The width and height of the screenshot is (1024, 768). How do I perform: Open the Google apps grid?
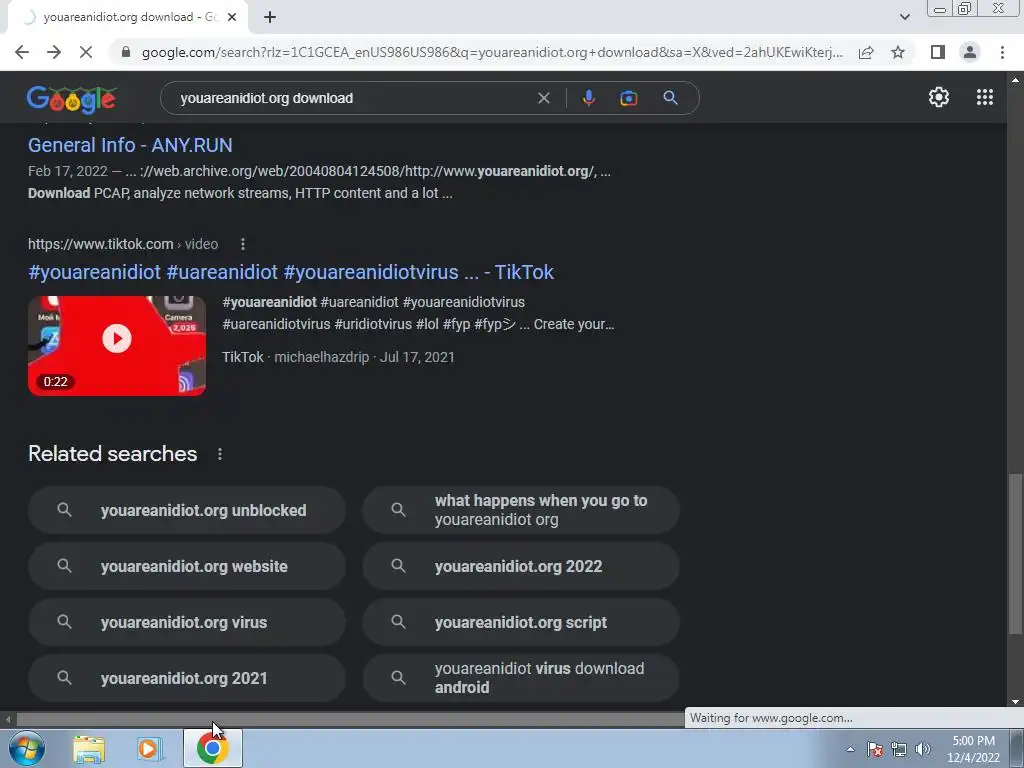click(x=985, y=97)
